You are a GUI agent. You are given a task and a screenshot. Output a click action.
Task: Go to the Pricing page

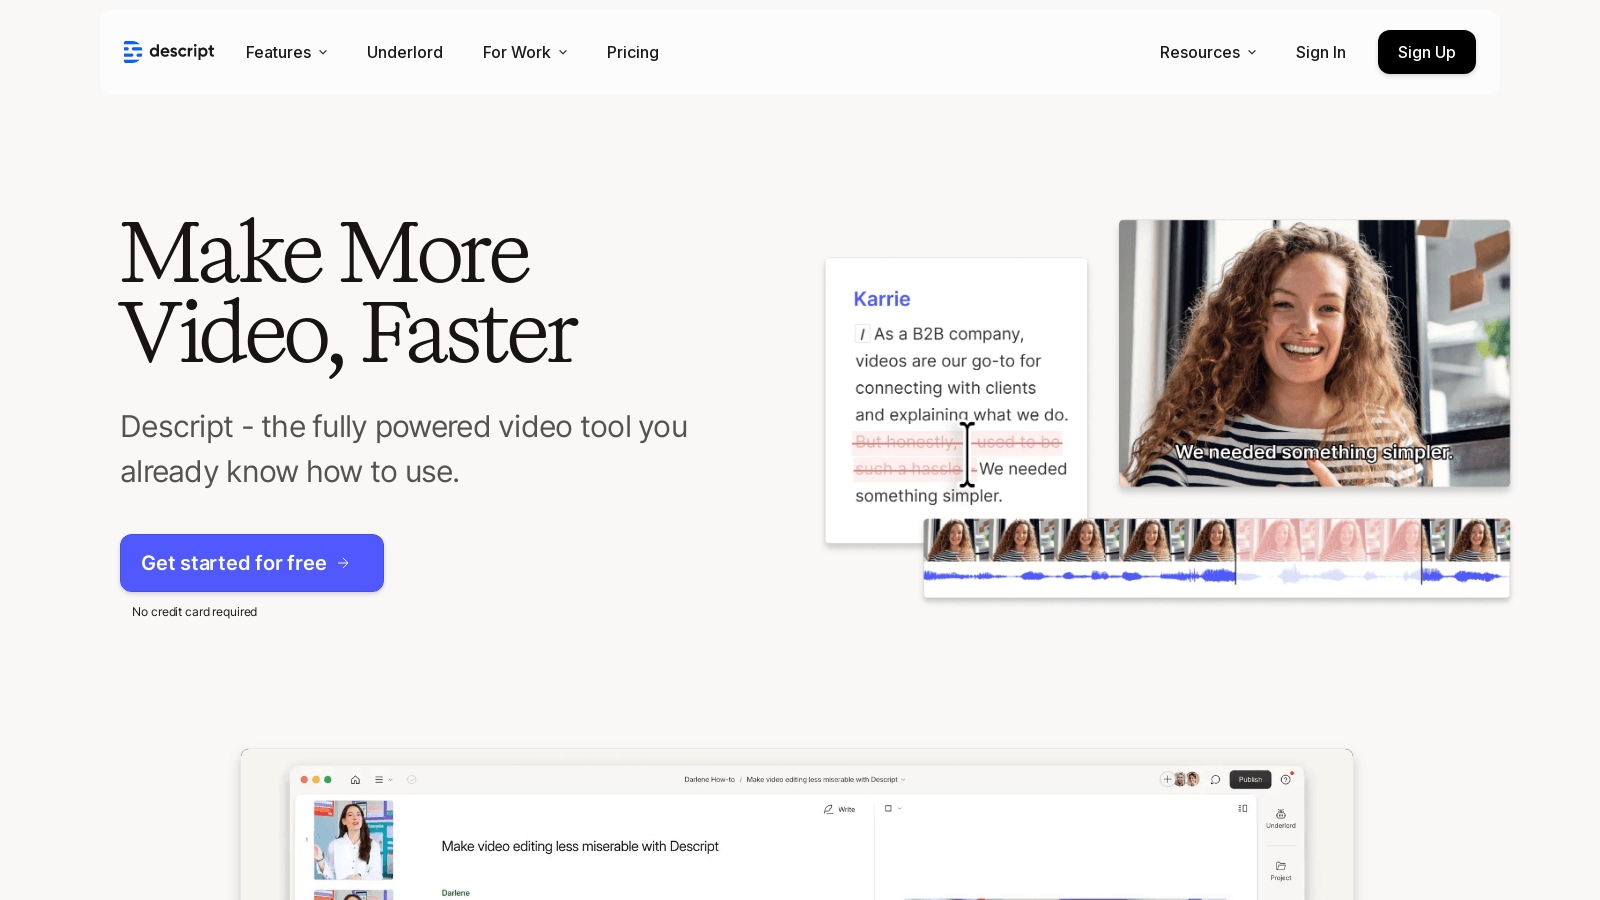633,52
